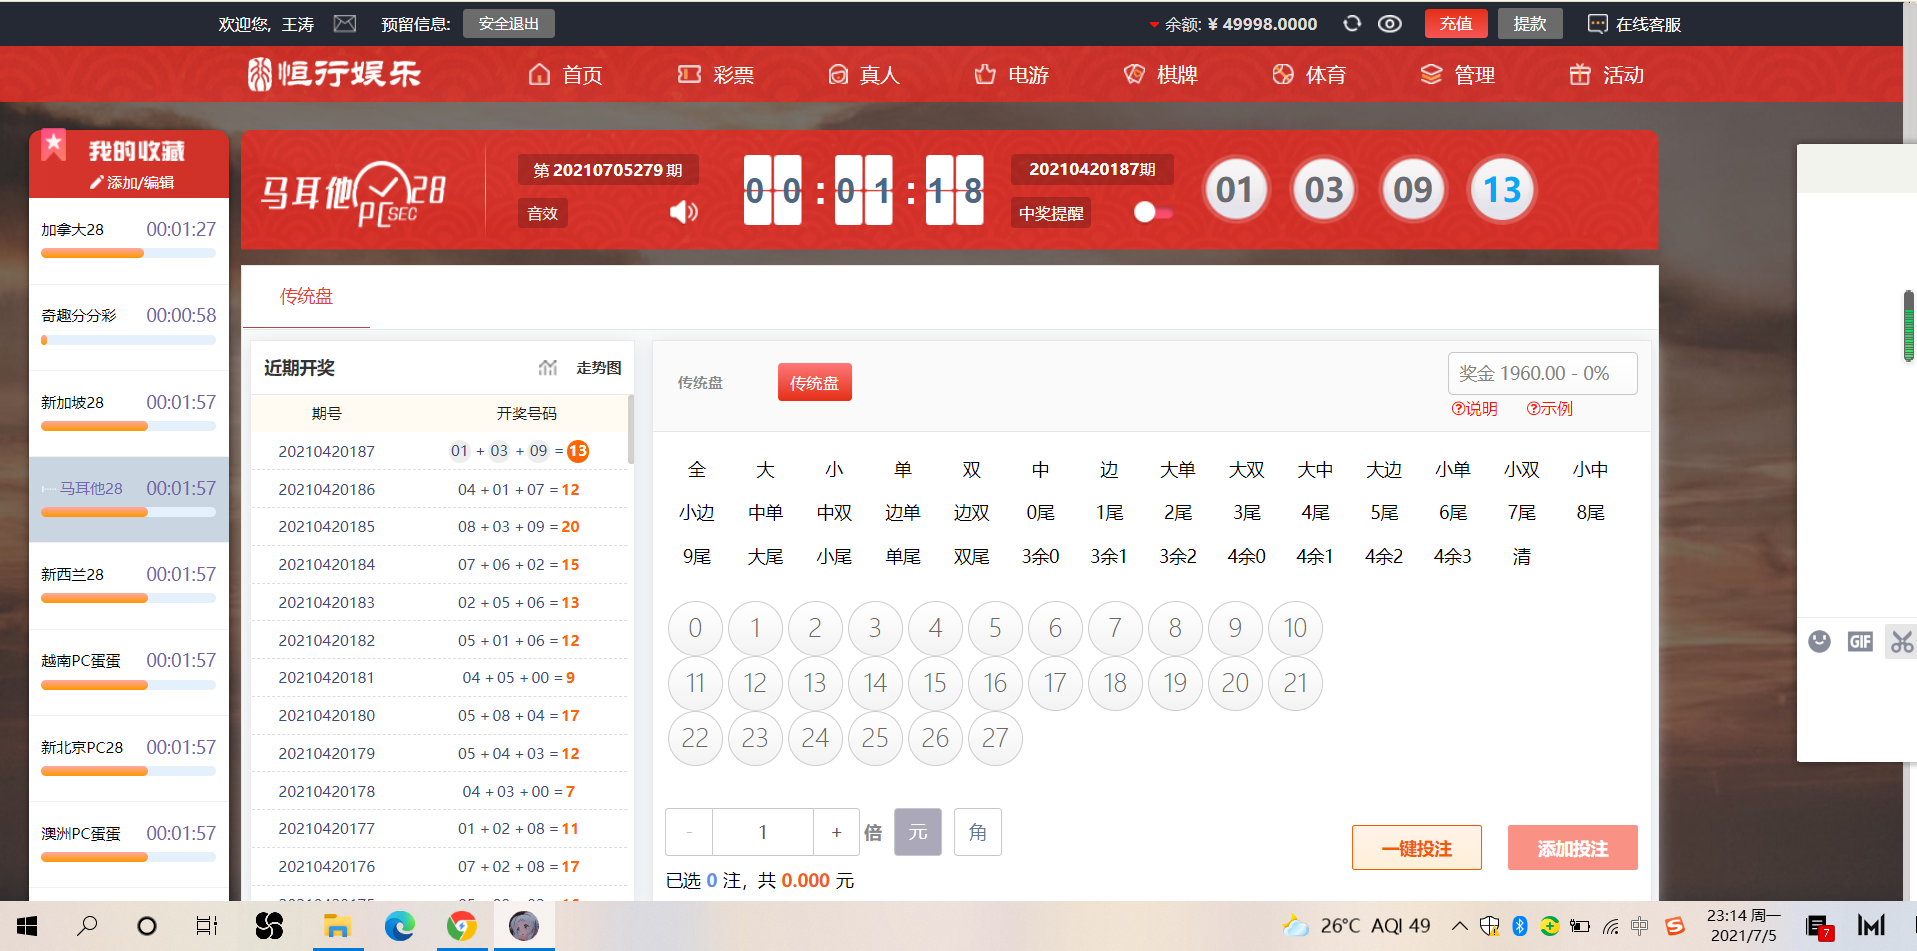Image resolution: width=1917 pixels, height=951 pixels.
Task: Open the bonus 1960.00 - 0% dropdown
Action: pyautogui.click(x=1542, y=373)
